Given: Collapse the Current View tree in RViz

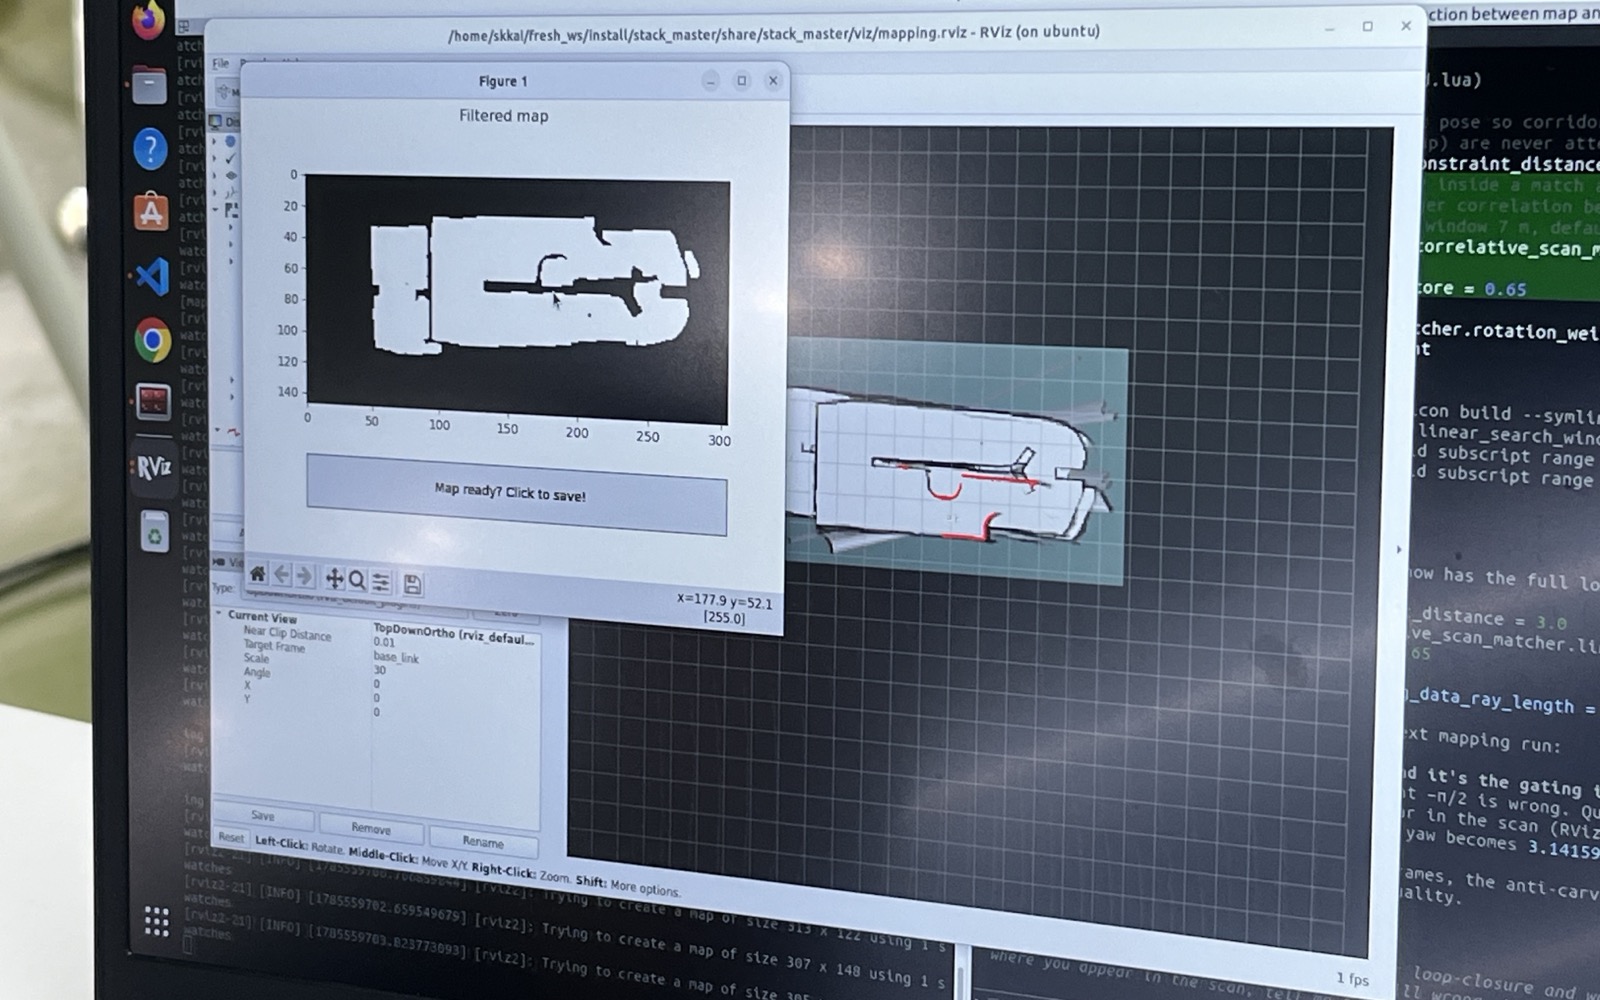Looking at the screenshot, I should tap(219, 614).
